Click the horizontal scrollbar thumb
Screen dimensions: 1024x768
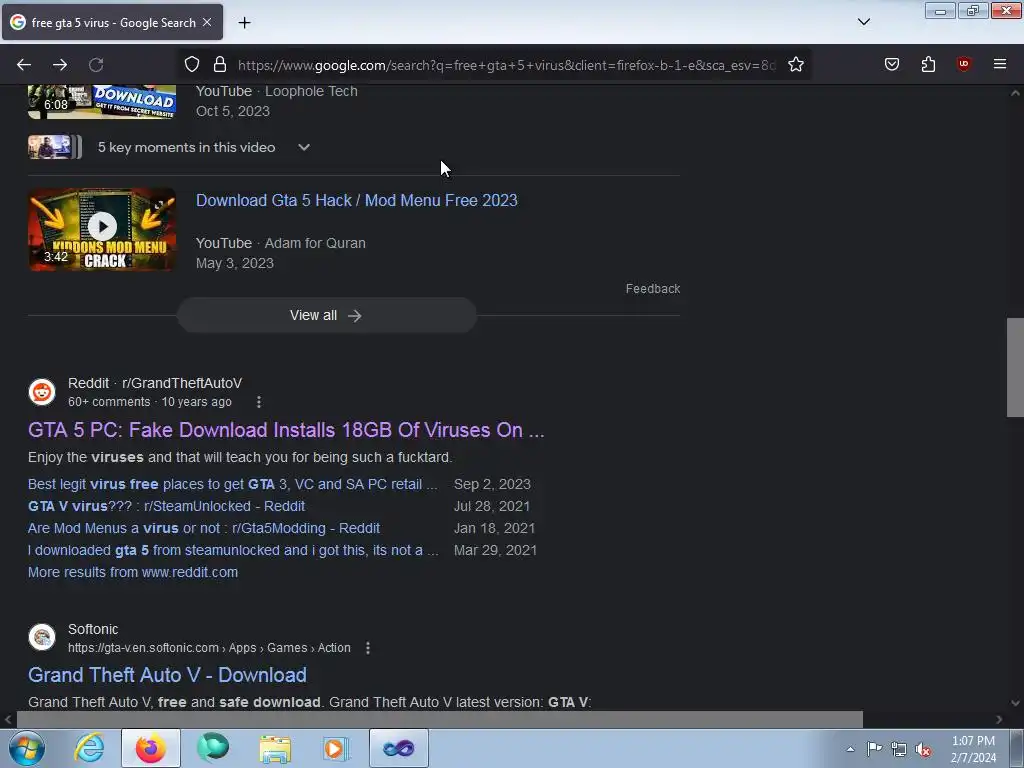(439, 720)
